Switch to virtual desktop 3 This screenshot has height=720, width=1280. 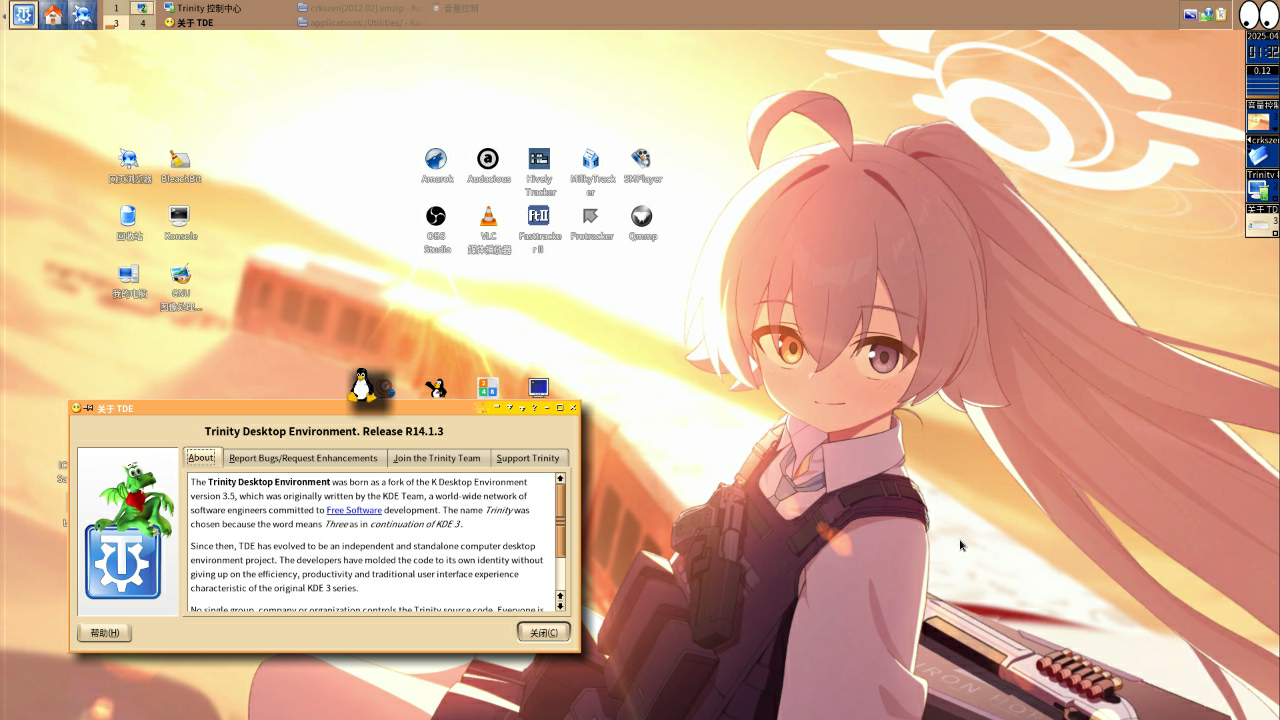116,23
